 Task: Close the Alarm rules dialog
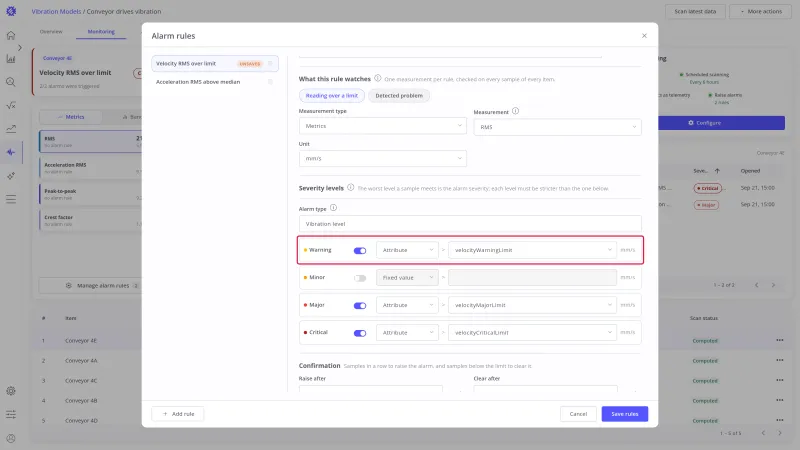click(644, 36)
